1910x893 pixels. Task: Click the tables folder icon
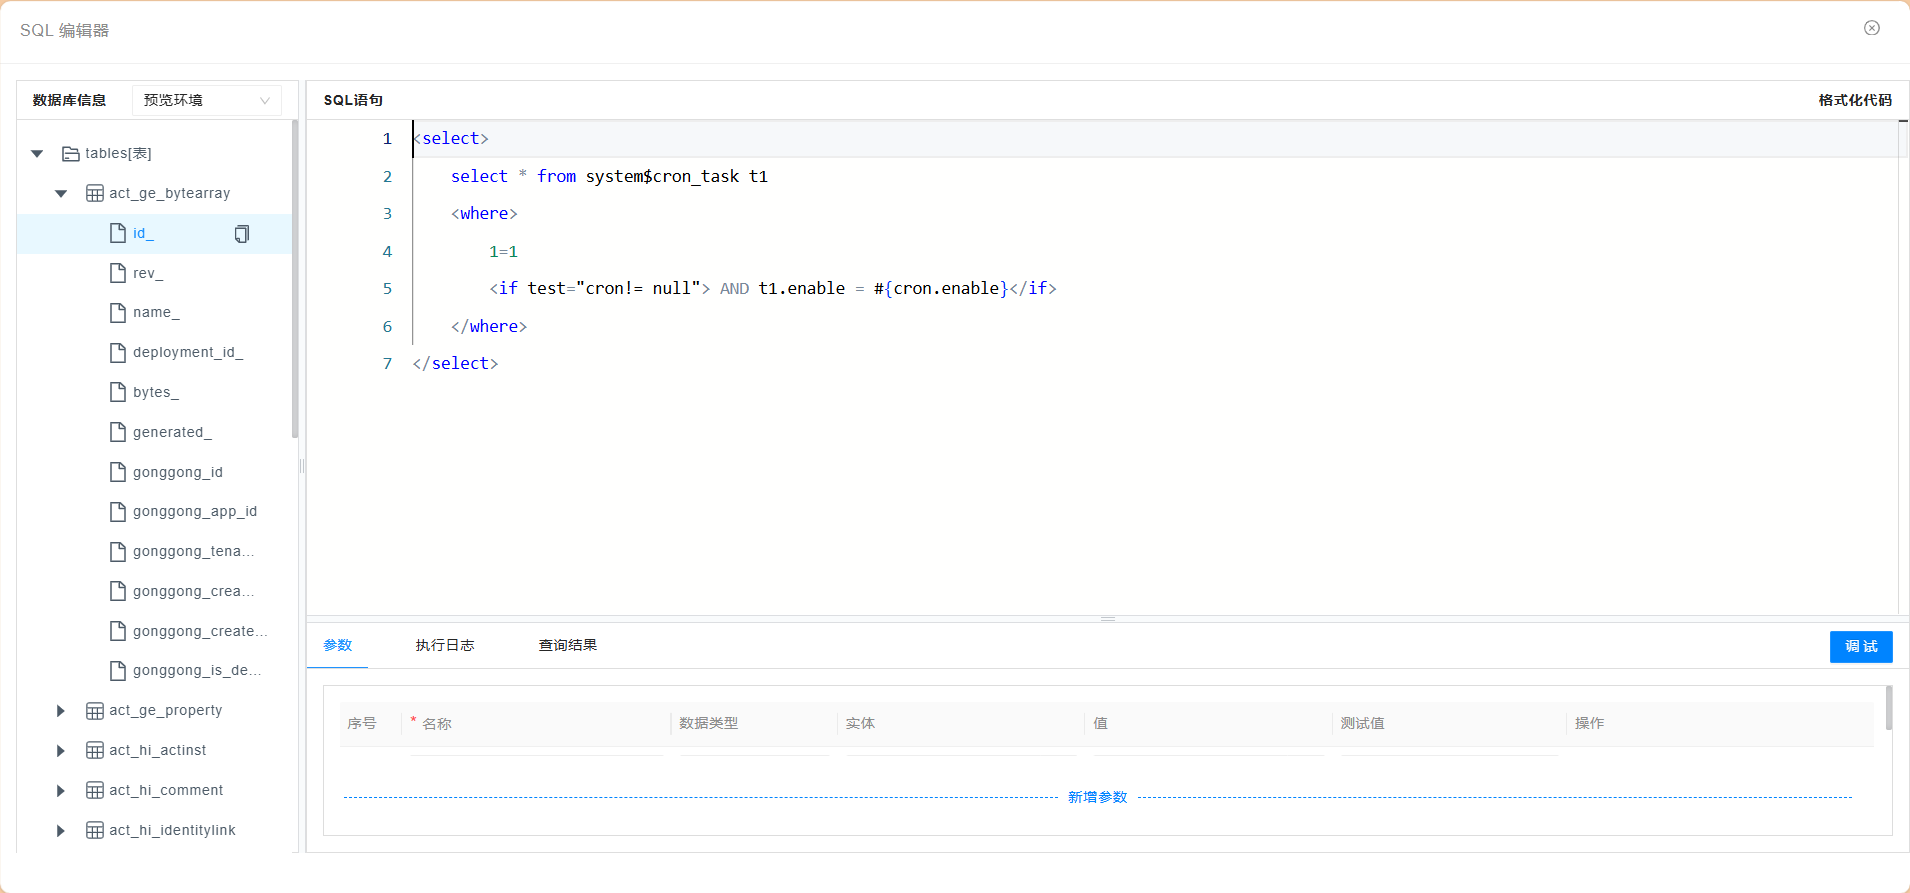[x=71, y=154]
